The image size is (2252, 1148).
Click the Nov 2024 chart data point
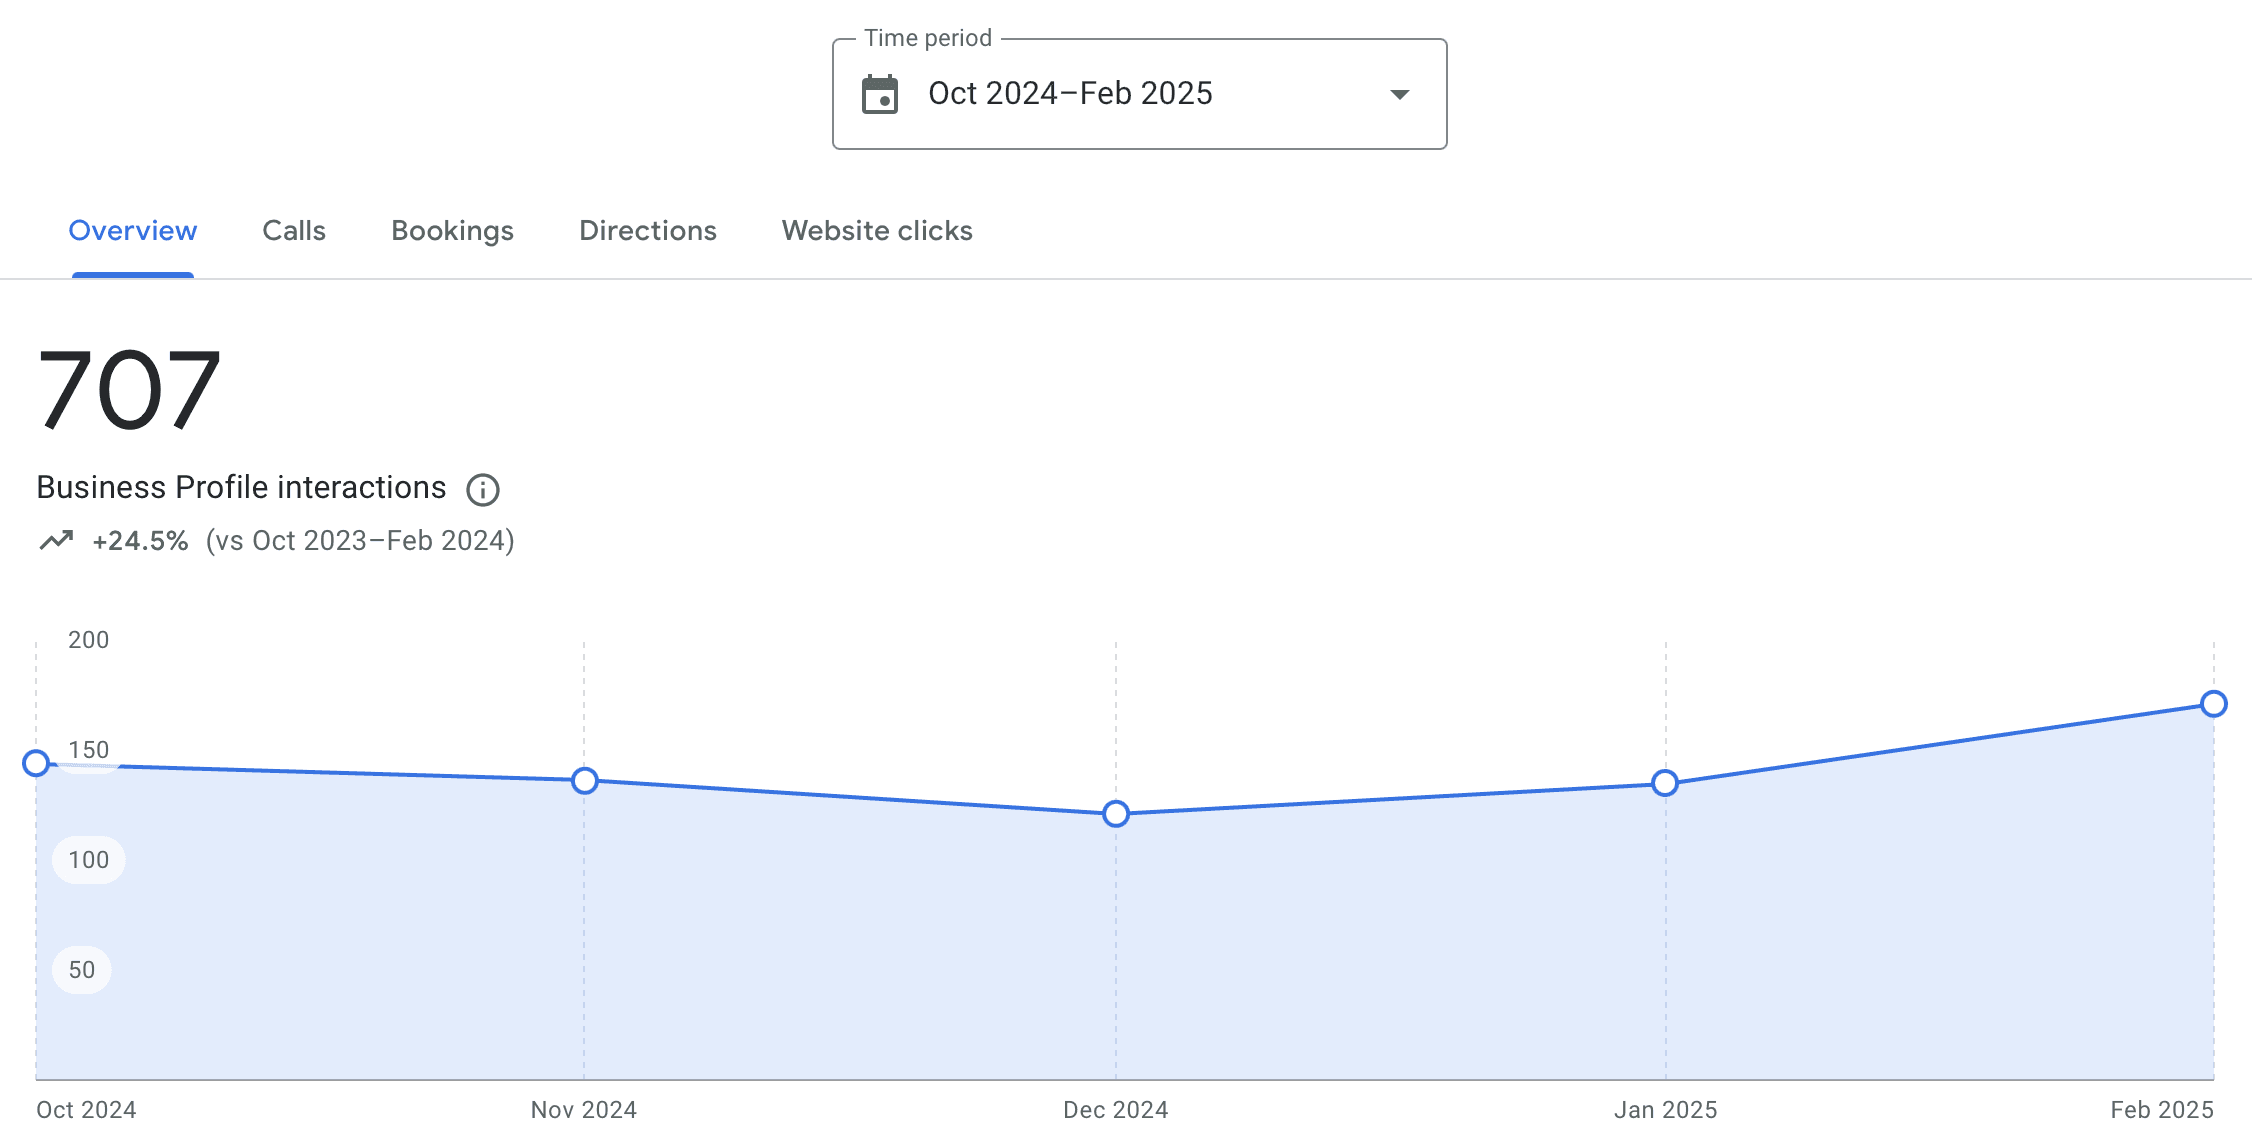point(585,781)
